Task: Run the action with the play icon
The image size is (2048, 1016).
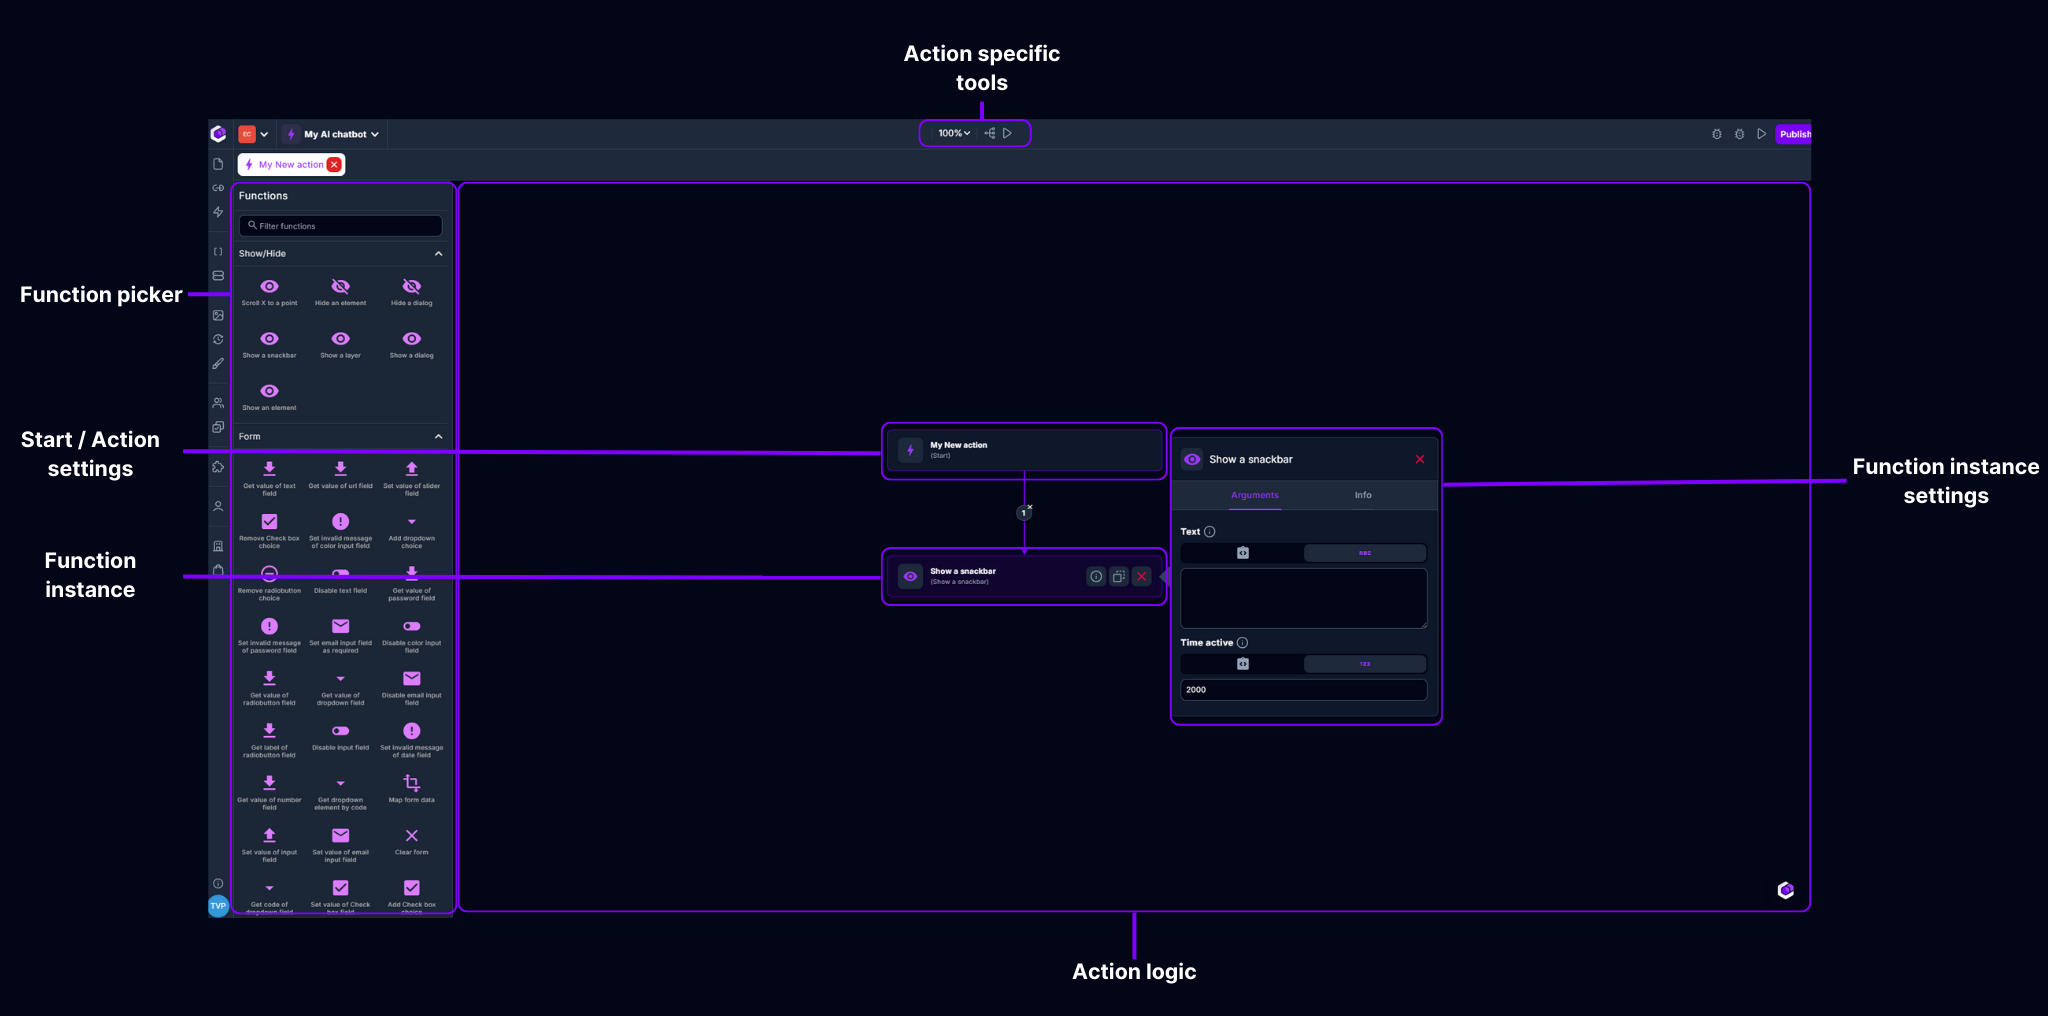Action: [1007, 132]
